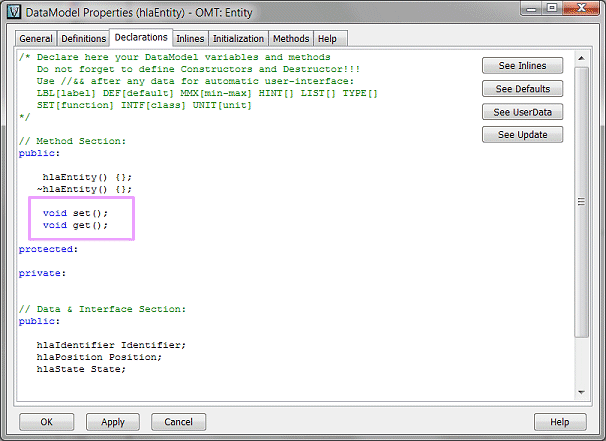
Task: Select the Declarations tab
Action: (x=141, y=38)
